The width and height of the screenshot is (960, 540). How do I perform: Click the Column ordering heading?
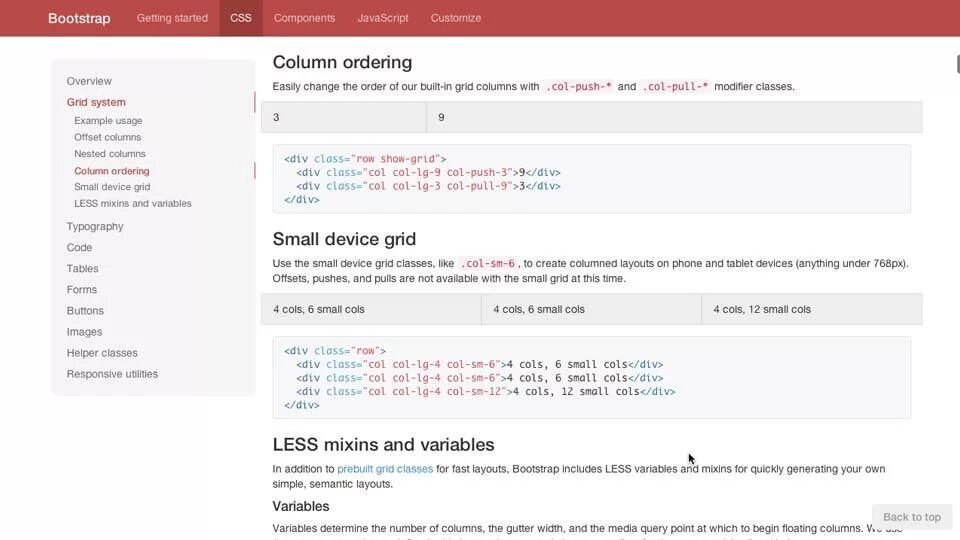tap(342, 62)
